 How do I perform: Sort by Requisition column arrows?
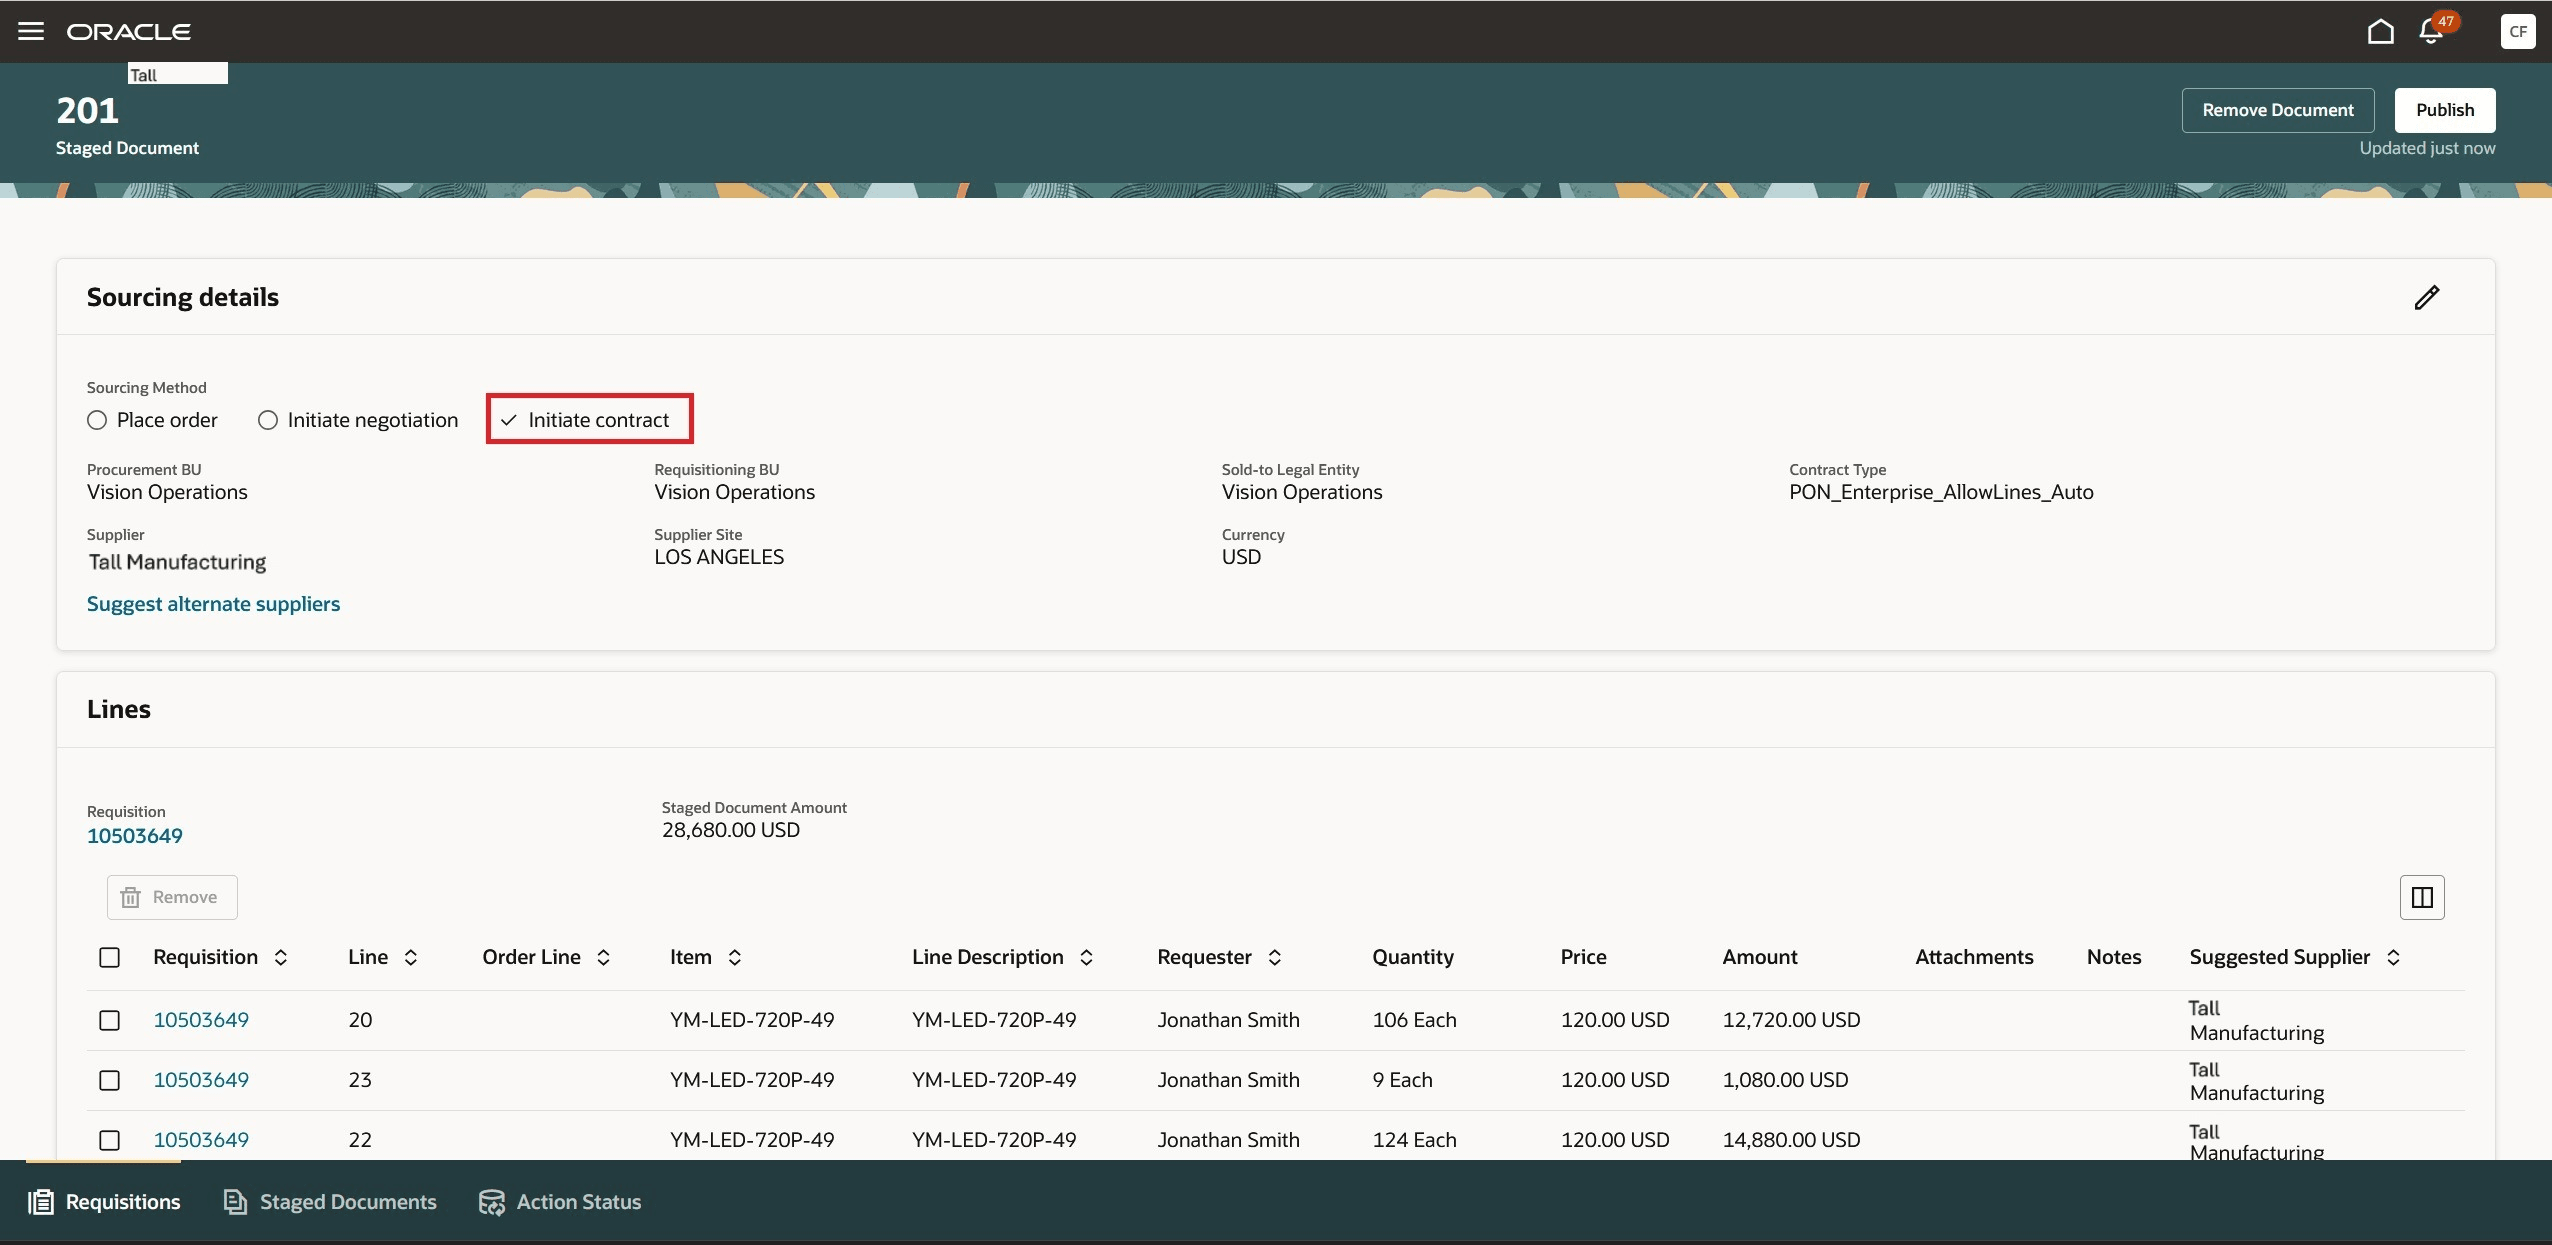(x=281, y=957)
